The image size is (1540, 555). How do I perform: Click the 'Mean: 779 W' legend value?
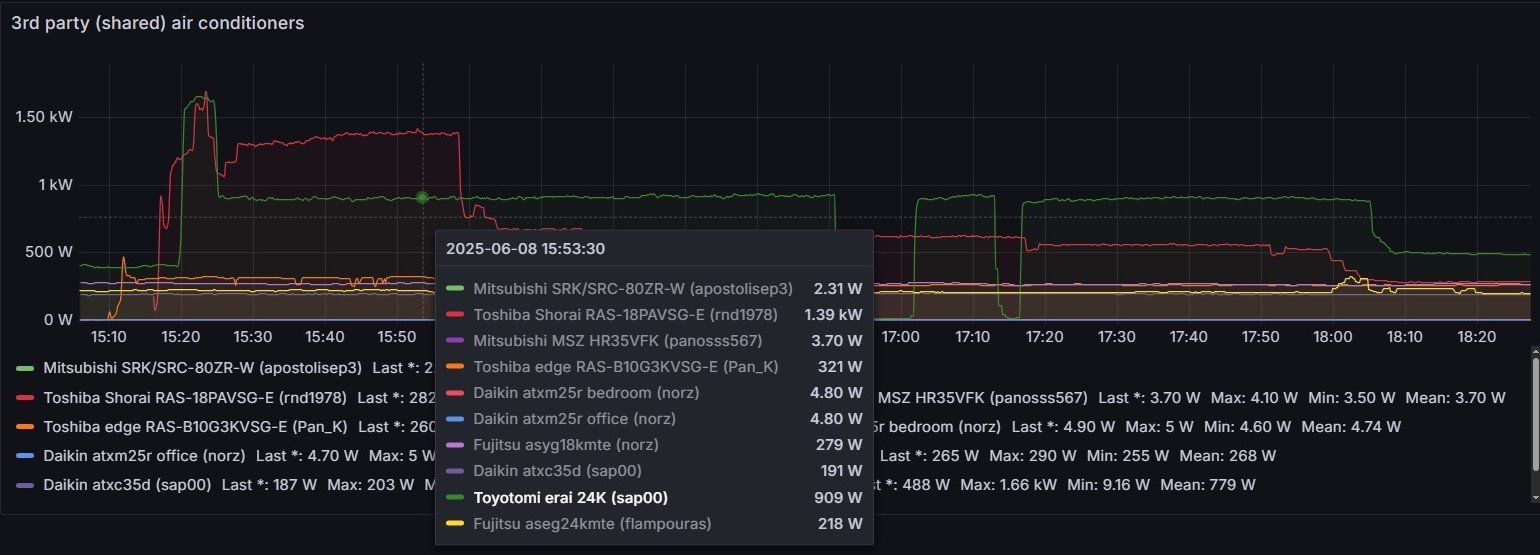tap(1208, 484)
